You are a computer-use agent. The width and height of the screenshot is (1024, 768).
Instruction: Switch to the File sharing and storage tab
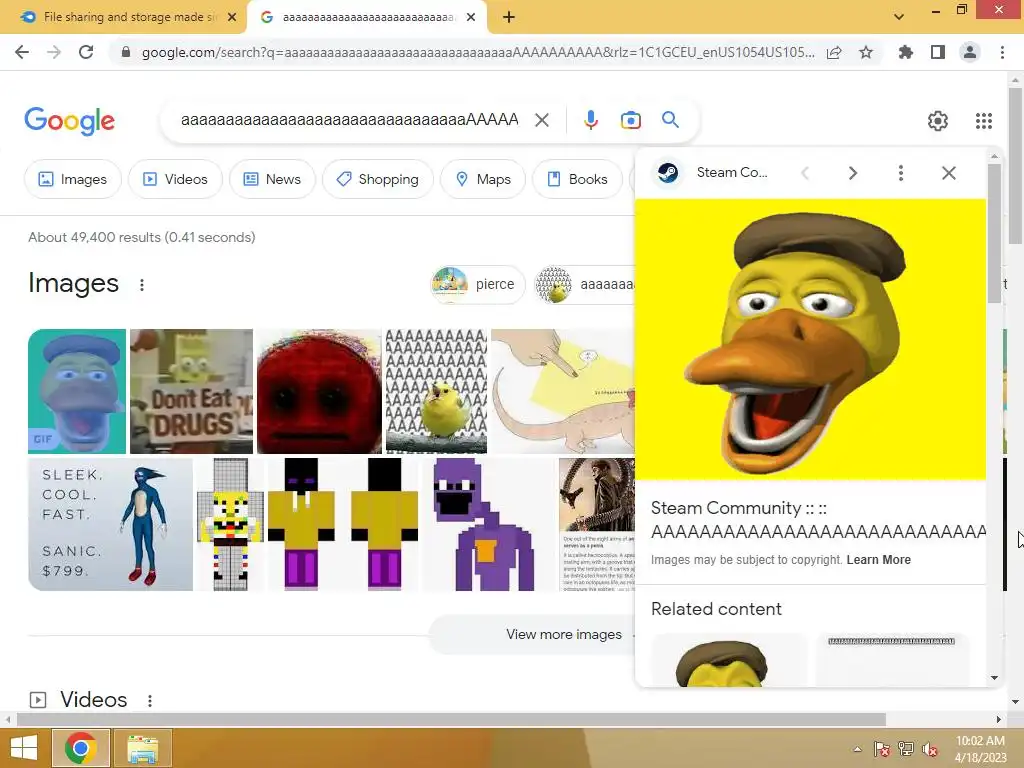click(x=123, y=17)
